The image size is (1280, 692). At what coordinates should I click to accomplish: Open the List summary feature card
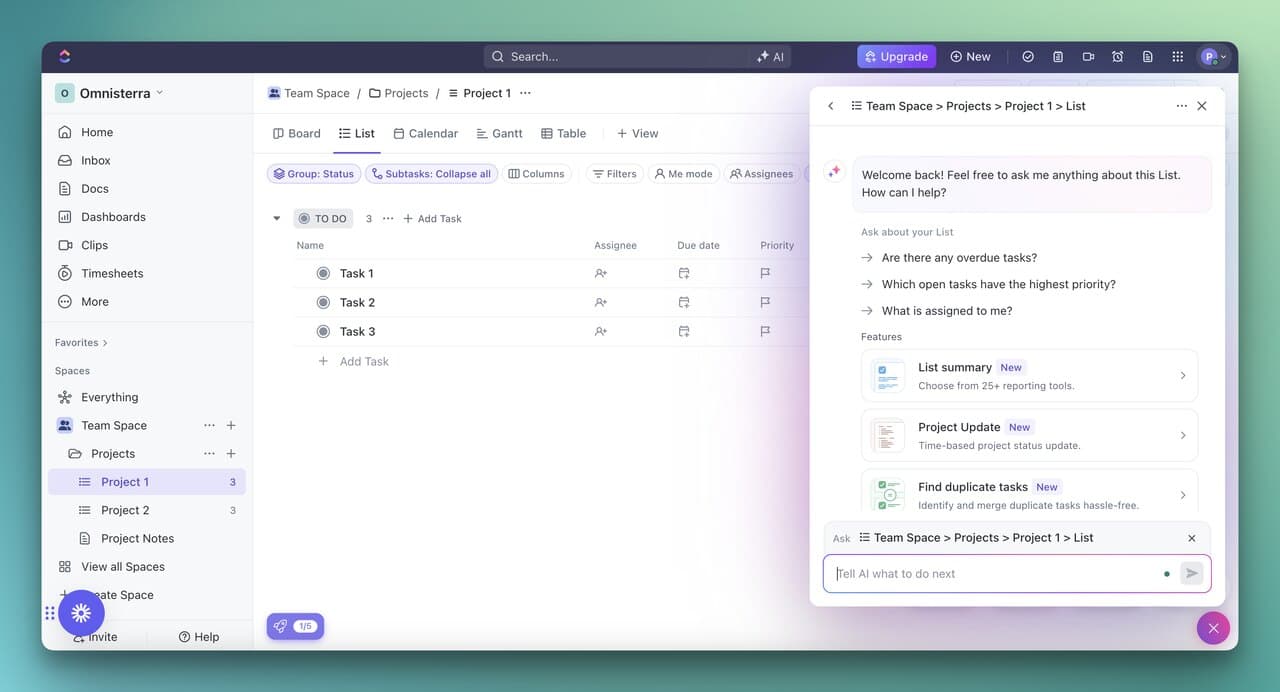(x=1029, y=376)
